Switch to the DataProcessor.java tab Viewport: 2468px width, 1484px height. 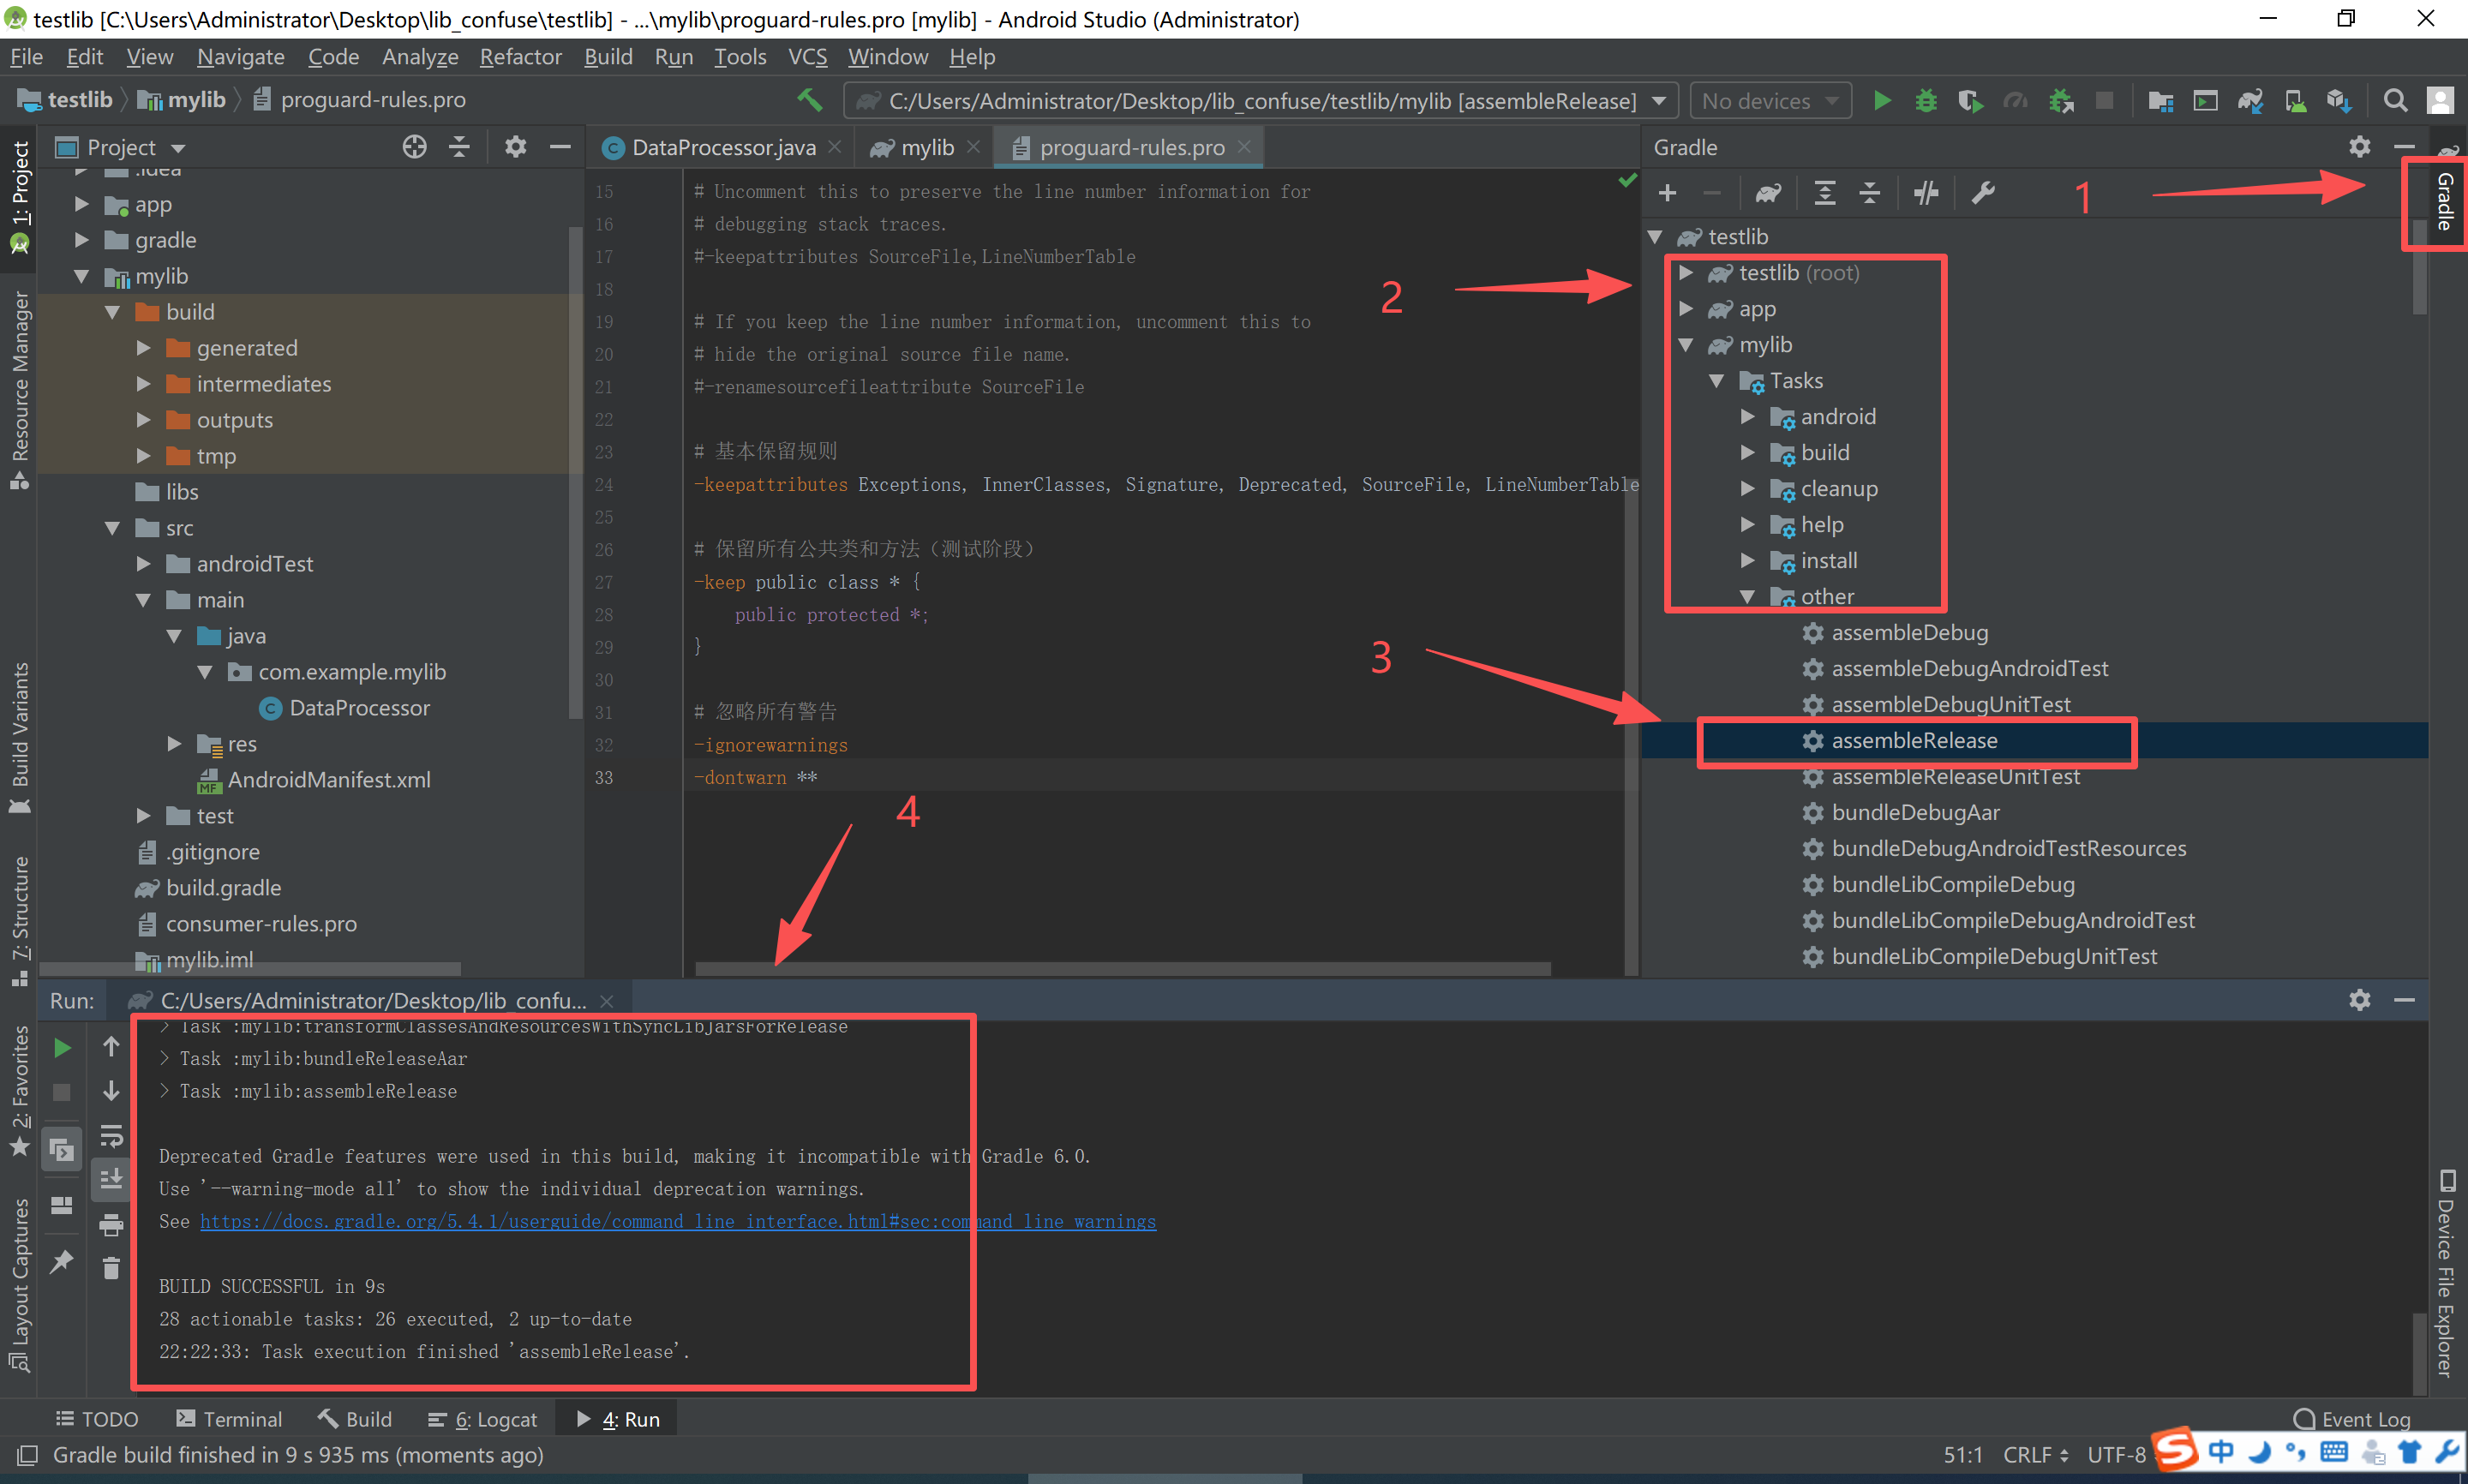(722, 148)
